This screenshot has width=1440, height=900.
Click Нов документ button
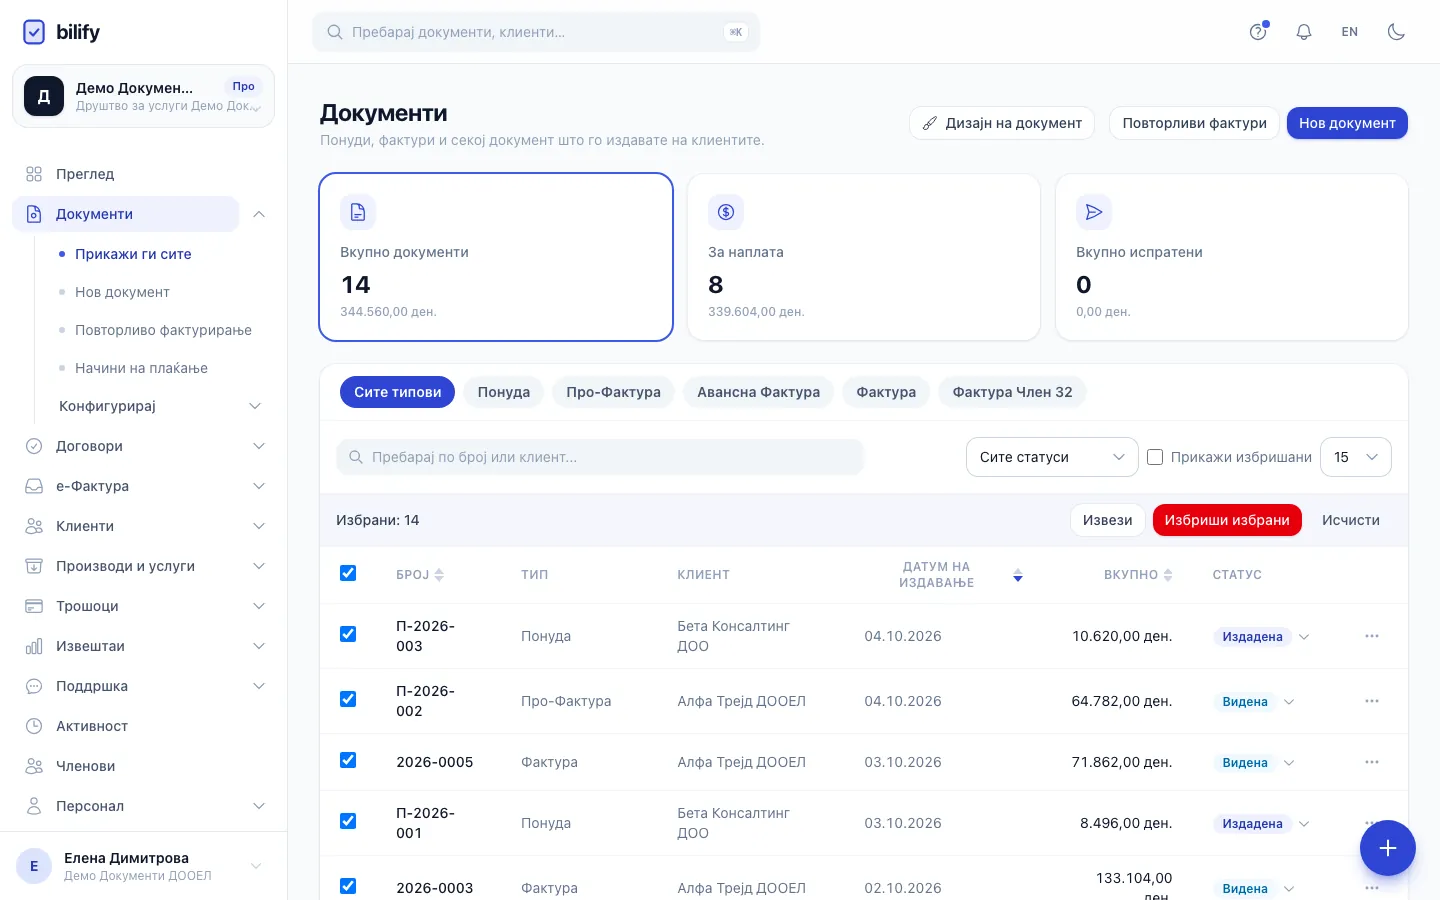tap(1347, 123)
